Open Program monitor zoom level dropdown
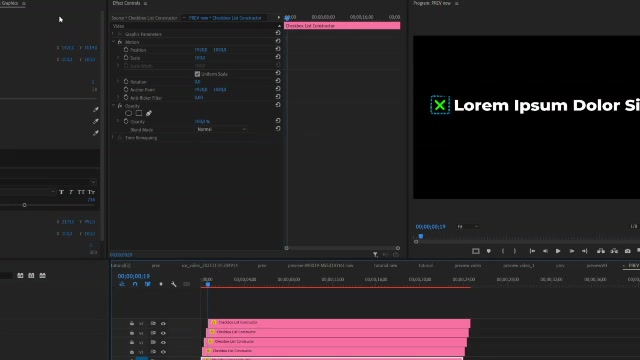The width and height of the screenshot is (640, 360). [x=467, y=226]
